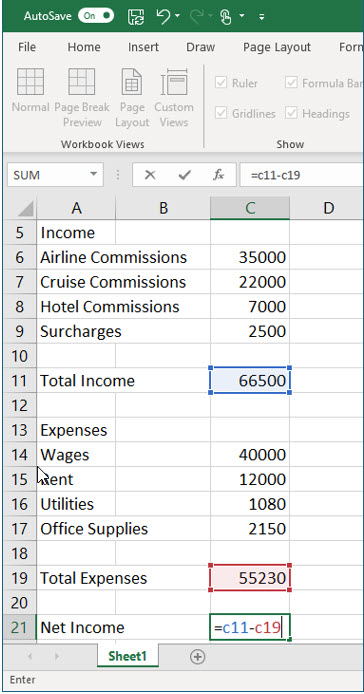Open the Undo history dropdown arrow
The height and width of the screenshot is (694, 364).
(178, 16)
